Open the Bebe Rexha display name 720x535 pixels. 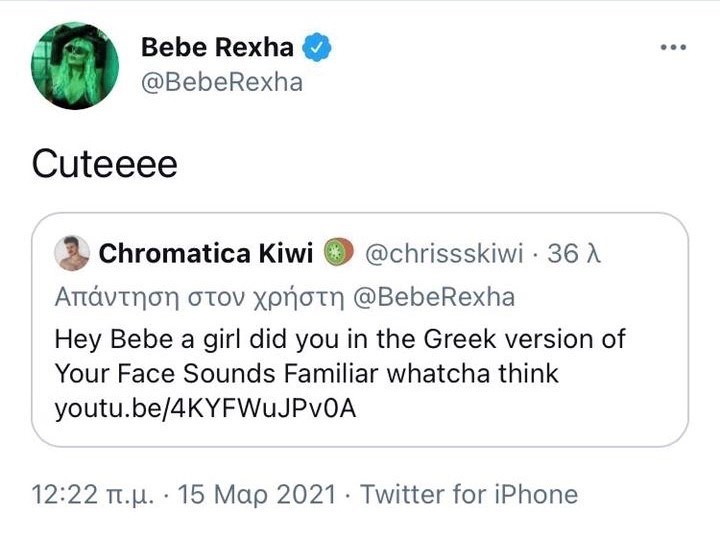pos(217,47)
